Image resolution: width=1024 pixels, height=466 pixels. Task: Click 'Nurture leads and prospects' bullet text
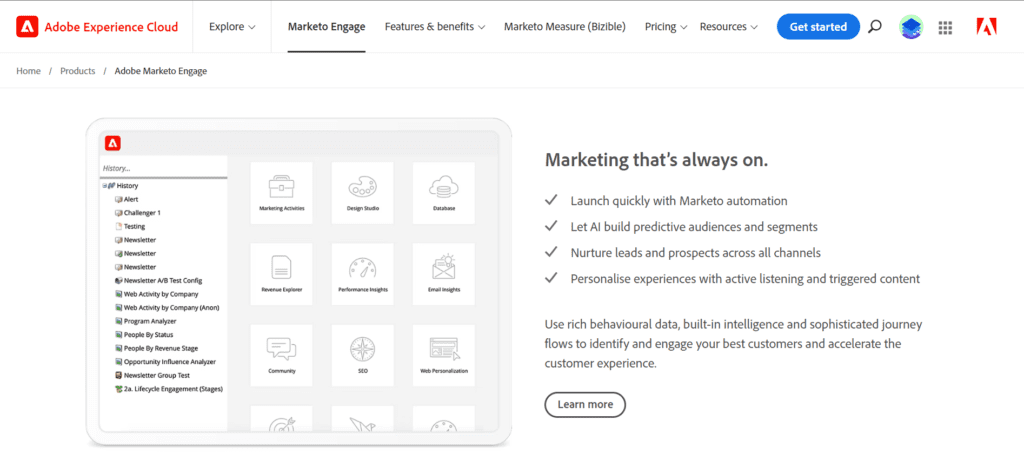(x=696, y=253)
